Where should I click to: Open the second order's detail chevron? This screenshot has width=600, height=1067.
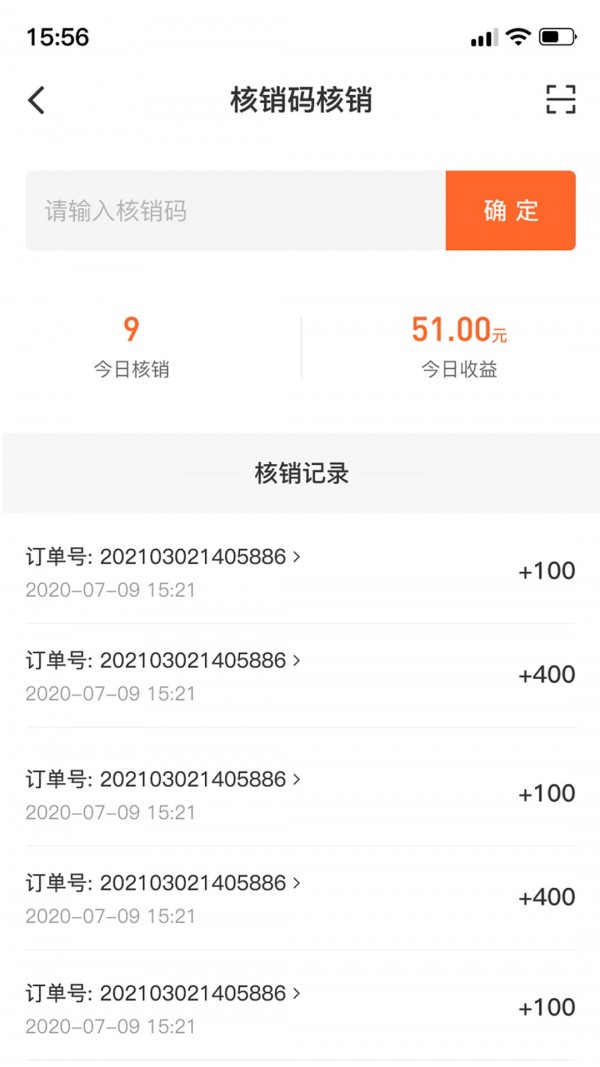tap(297, 661)
